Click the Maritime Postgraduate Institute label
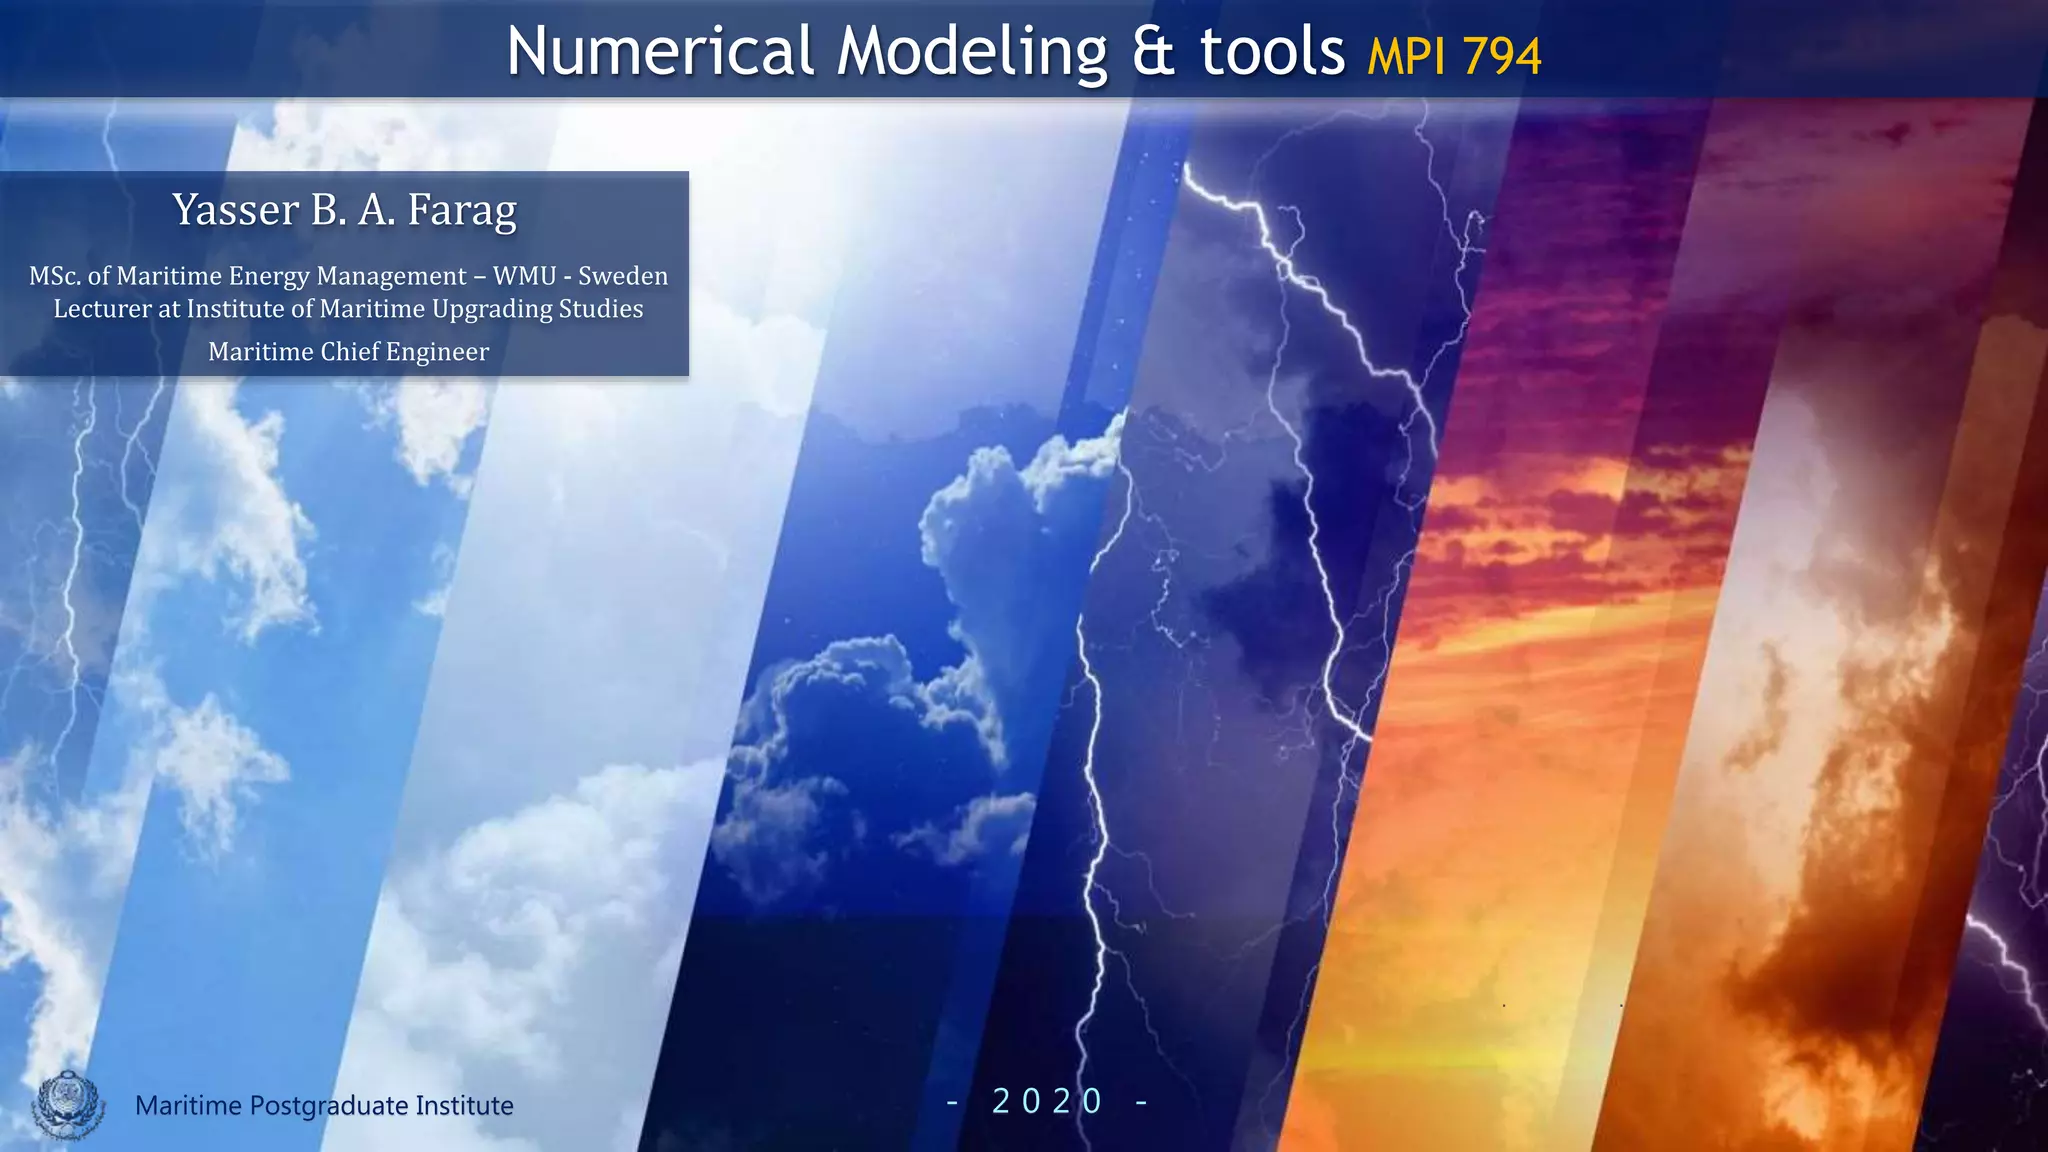 coord(324,1105)
